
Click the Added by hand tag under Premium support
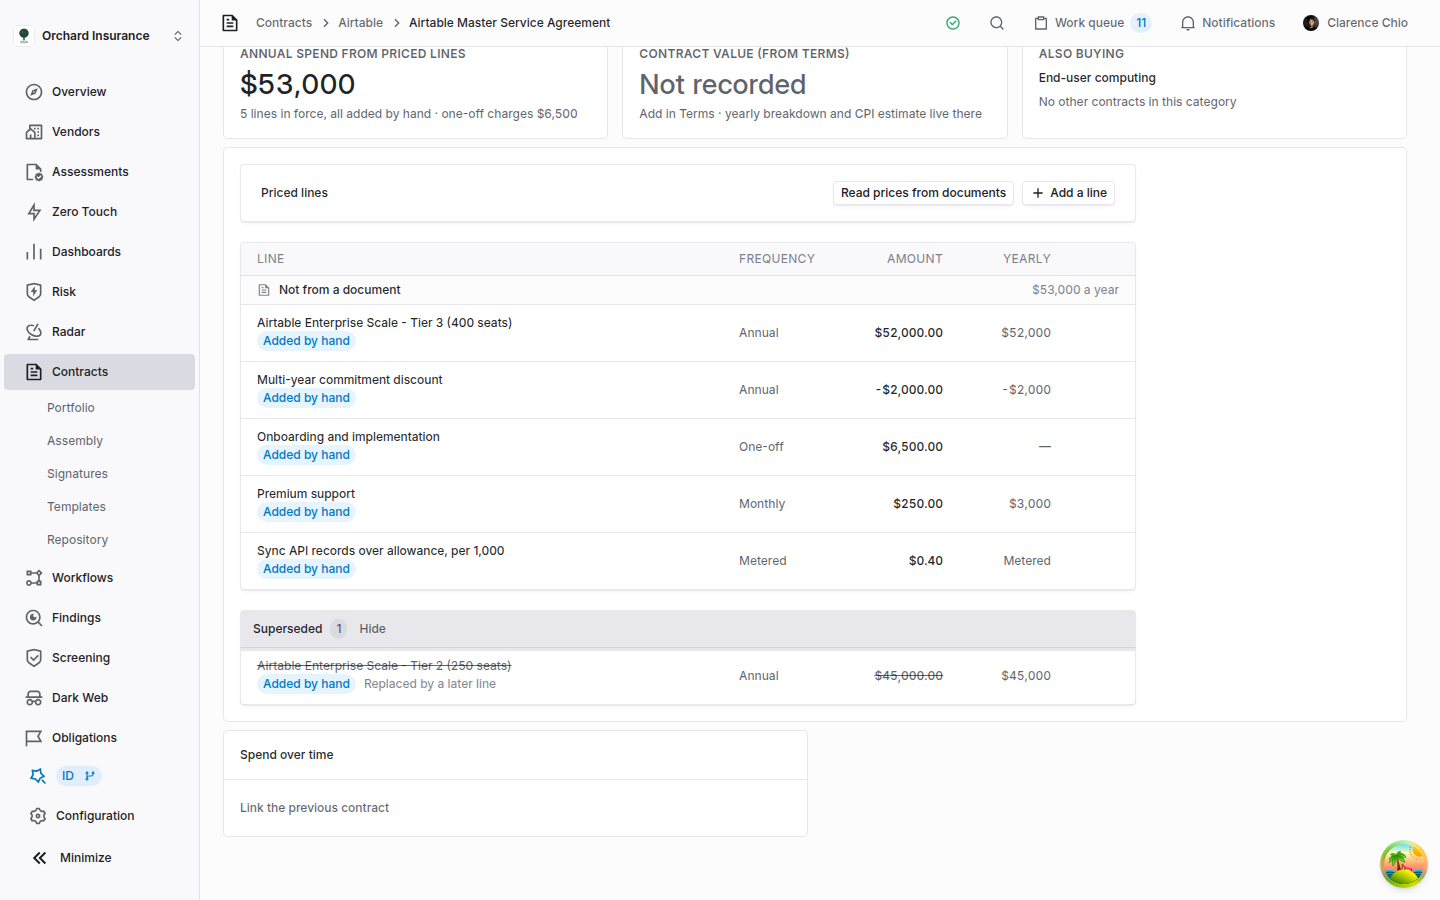pos(306,512)
